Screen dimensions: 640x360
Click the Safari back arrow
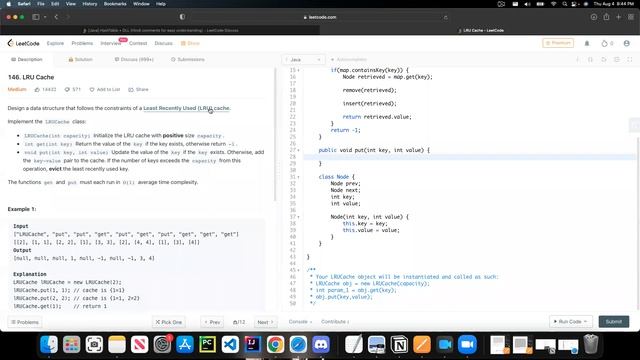[56, 17]
